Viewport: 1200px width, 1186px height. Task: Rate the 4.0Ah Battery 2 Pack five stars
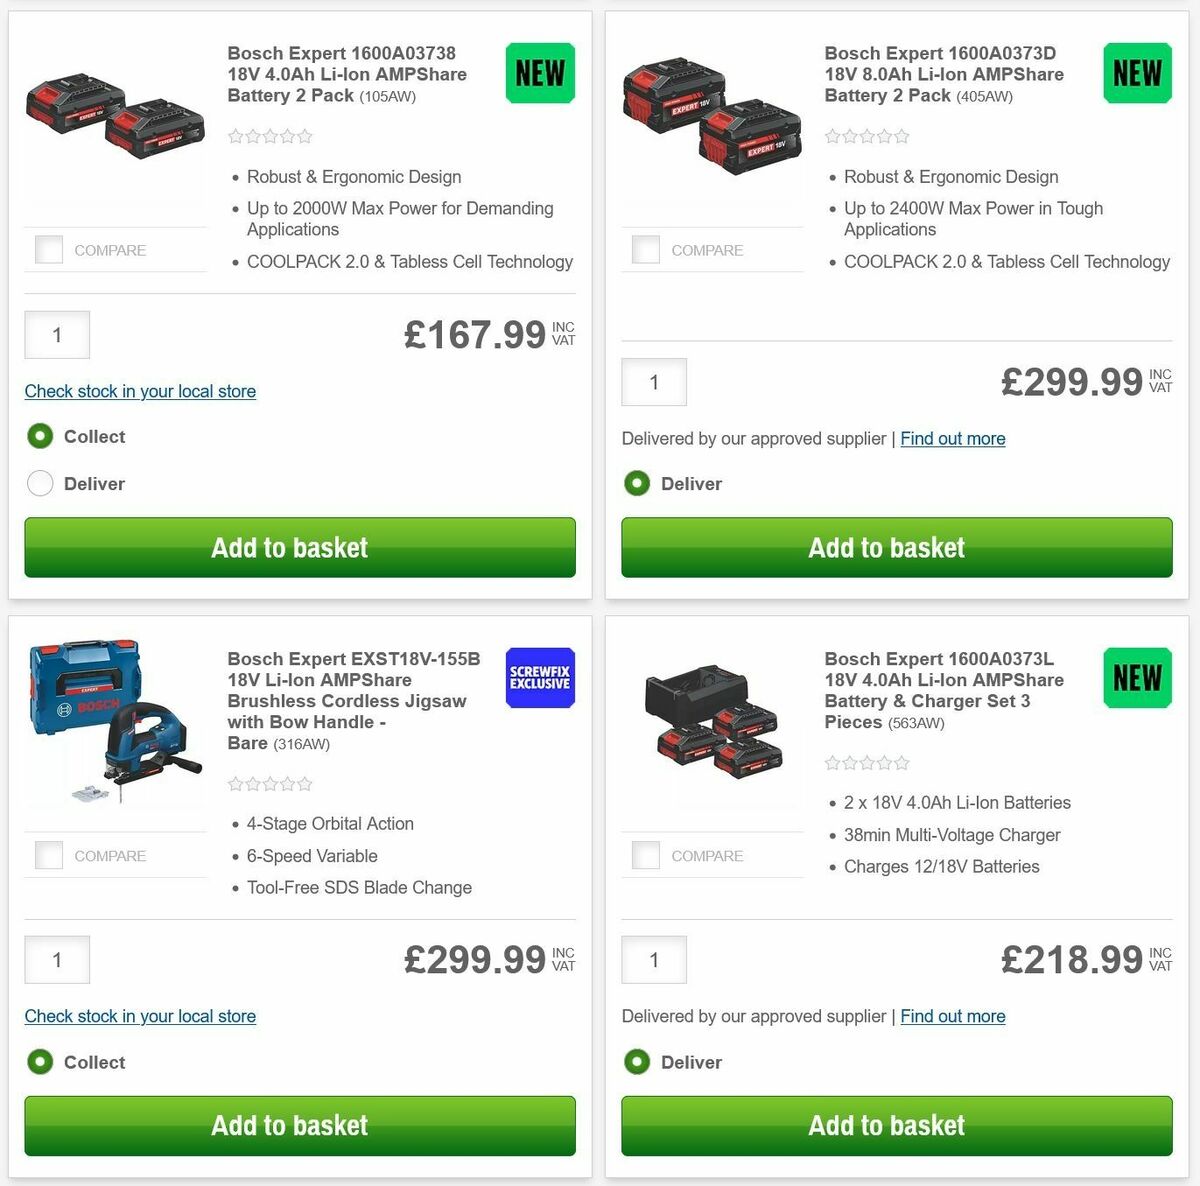(x=303, y=136)
